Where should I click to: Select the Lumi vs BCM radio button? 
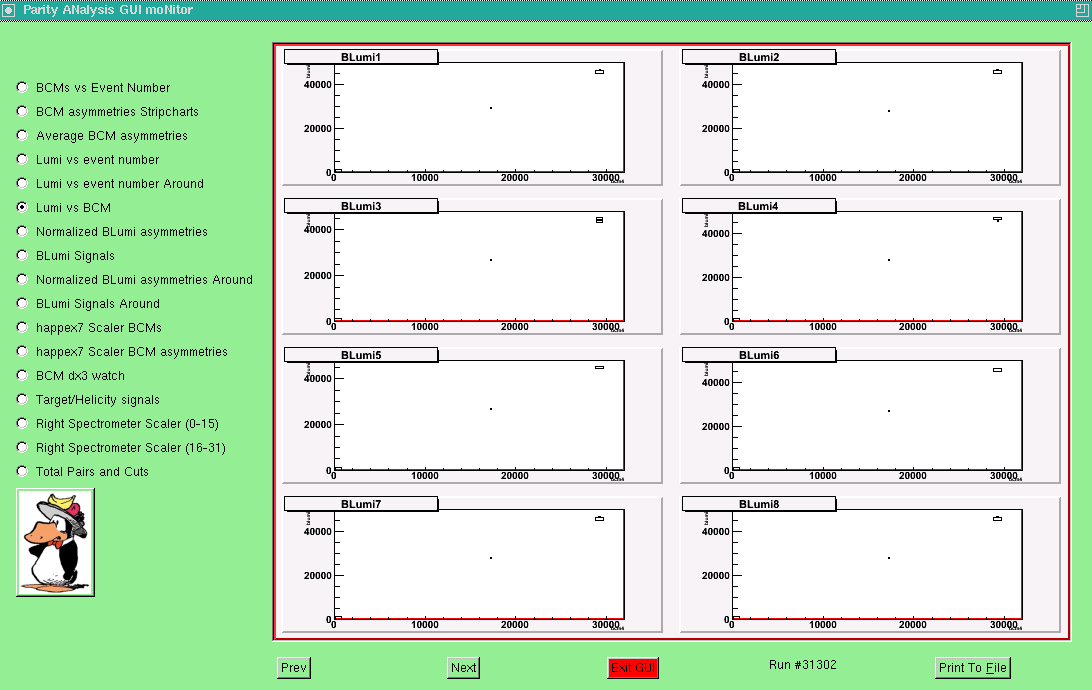[x=22, y=207]
